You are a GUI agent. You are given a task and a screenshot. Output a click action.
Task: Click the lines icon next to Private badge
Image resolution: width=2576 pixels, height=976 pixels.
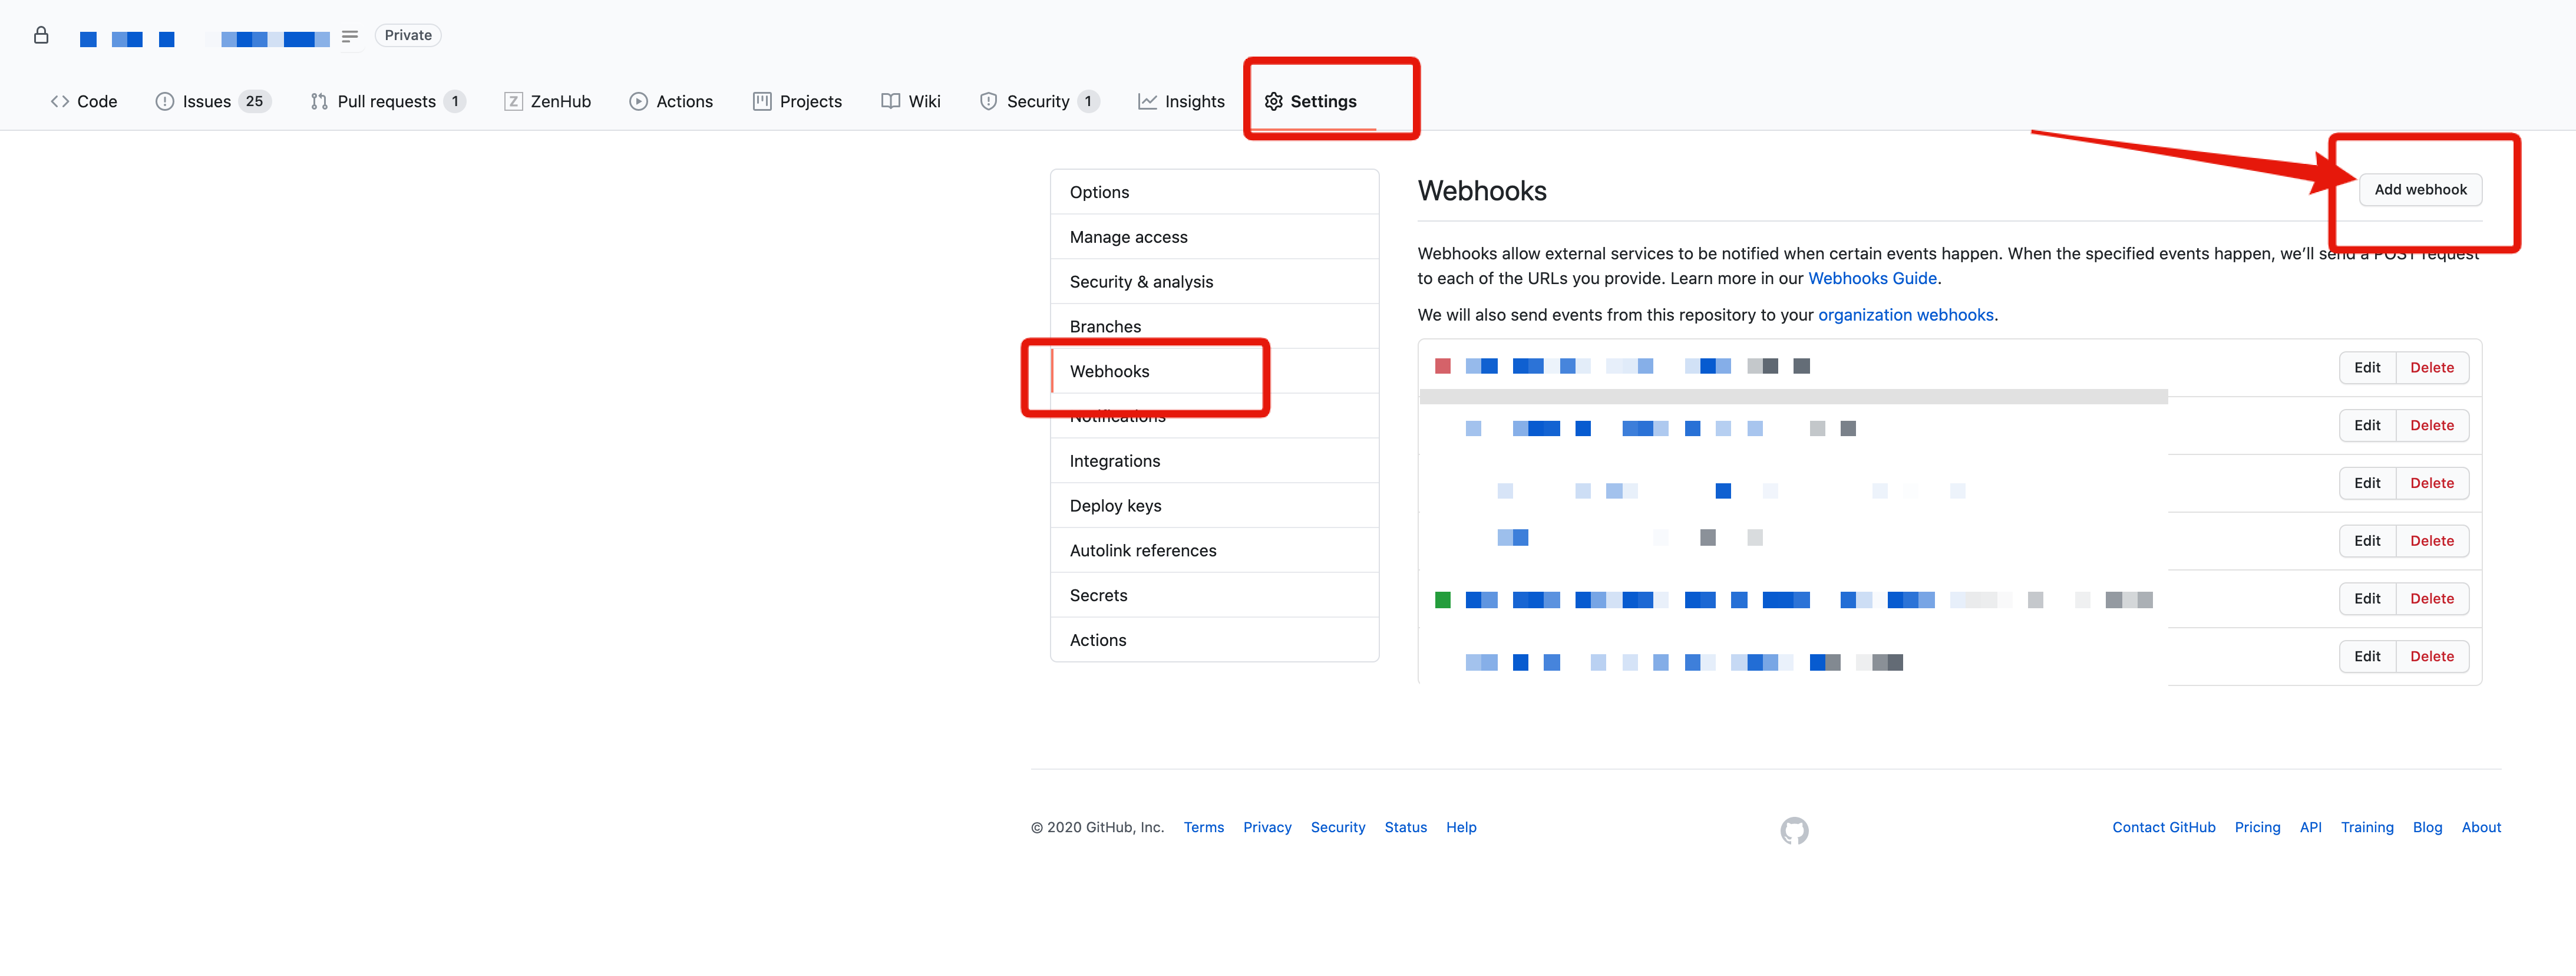coord(349,36)
